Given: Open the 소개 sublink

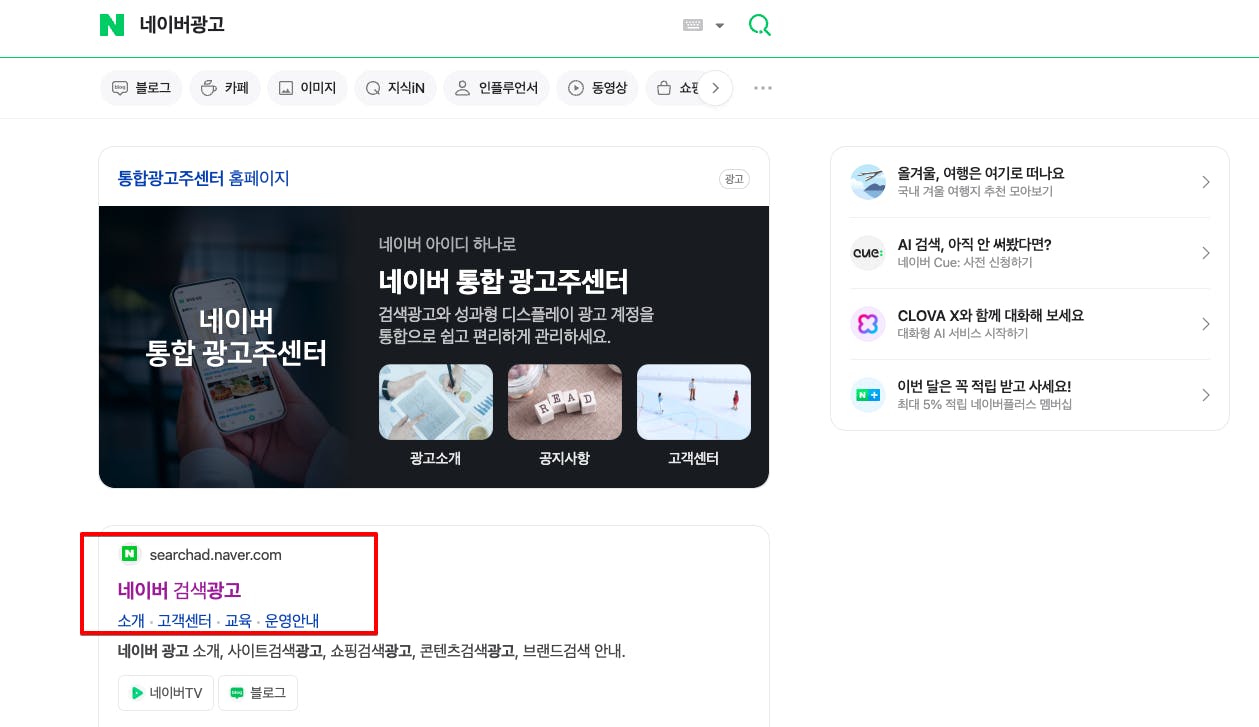Looking at the screenshot, I should 131,621.
